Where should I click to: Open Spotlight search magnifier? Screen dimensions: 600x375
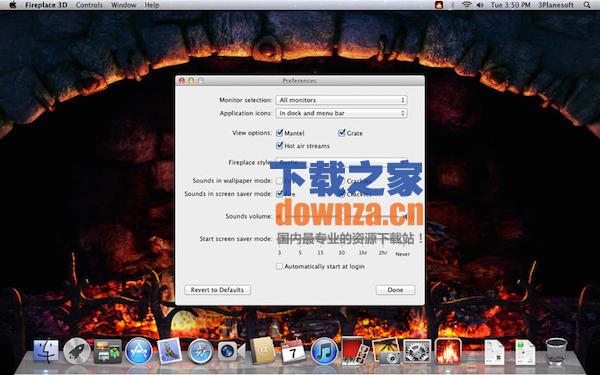587,5
